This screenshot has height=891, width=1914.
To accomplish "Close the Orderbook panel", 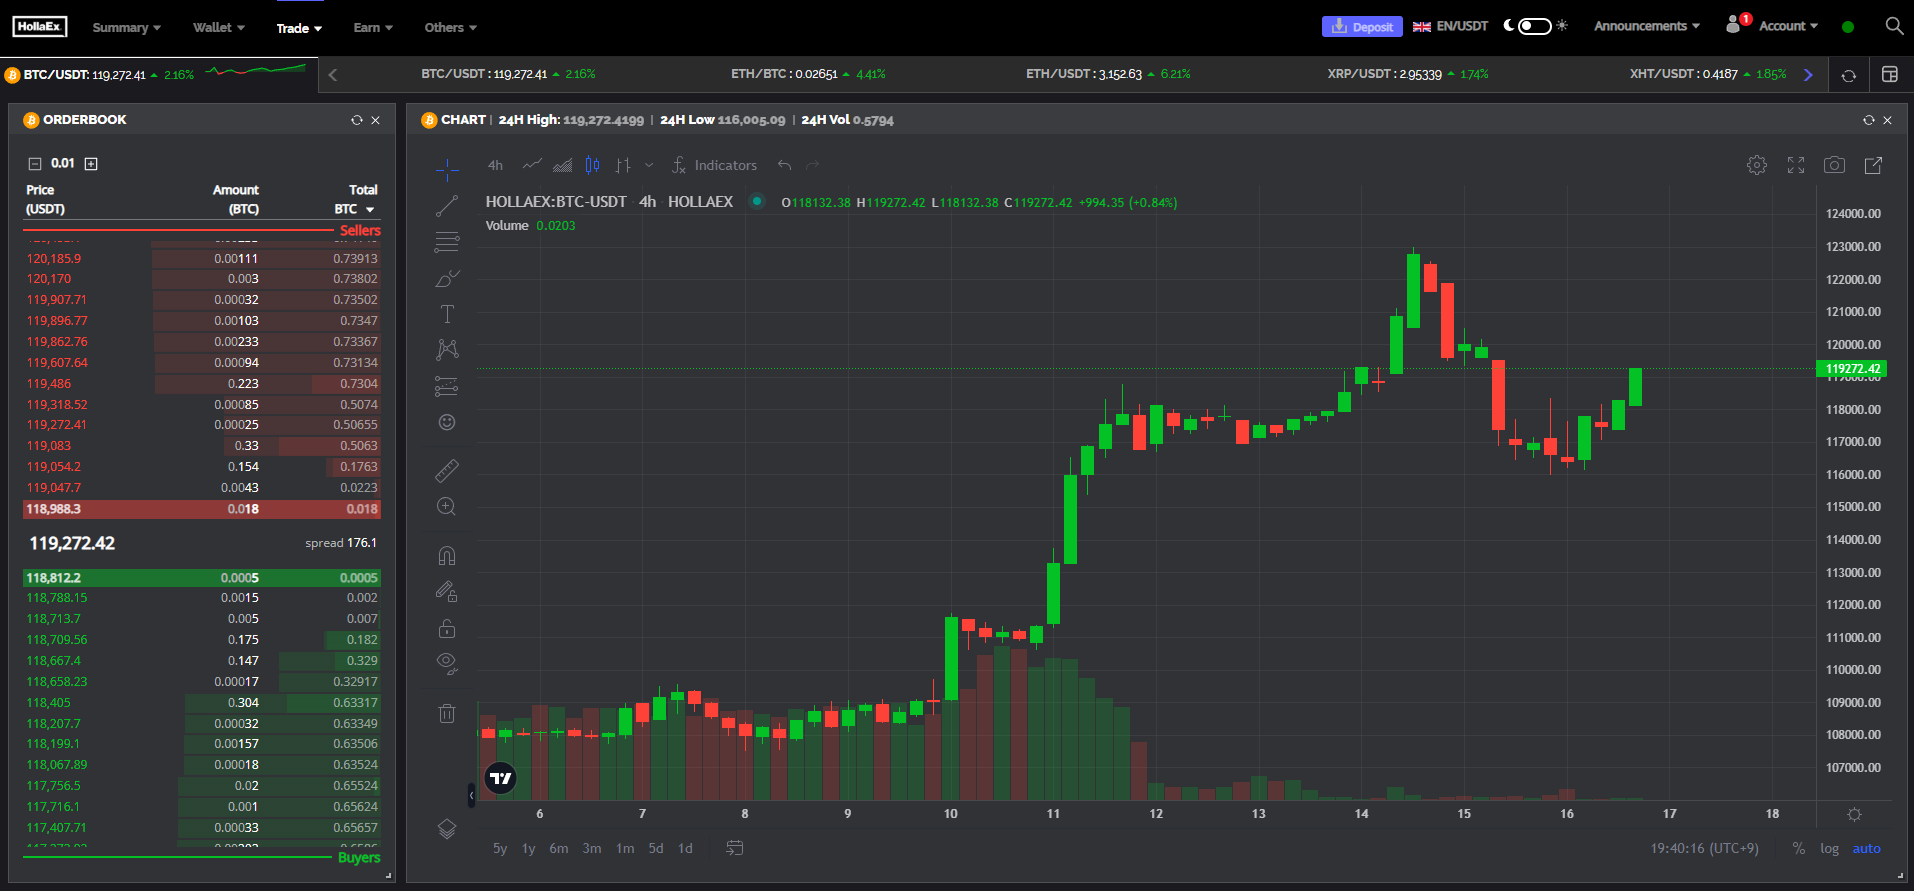I will click(376, 120).
